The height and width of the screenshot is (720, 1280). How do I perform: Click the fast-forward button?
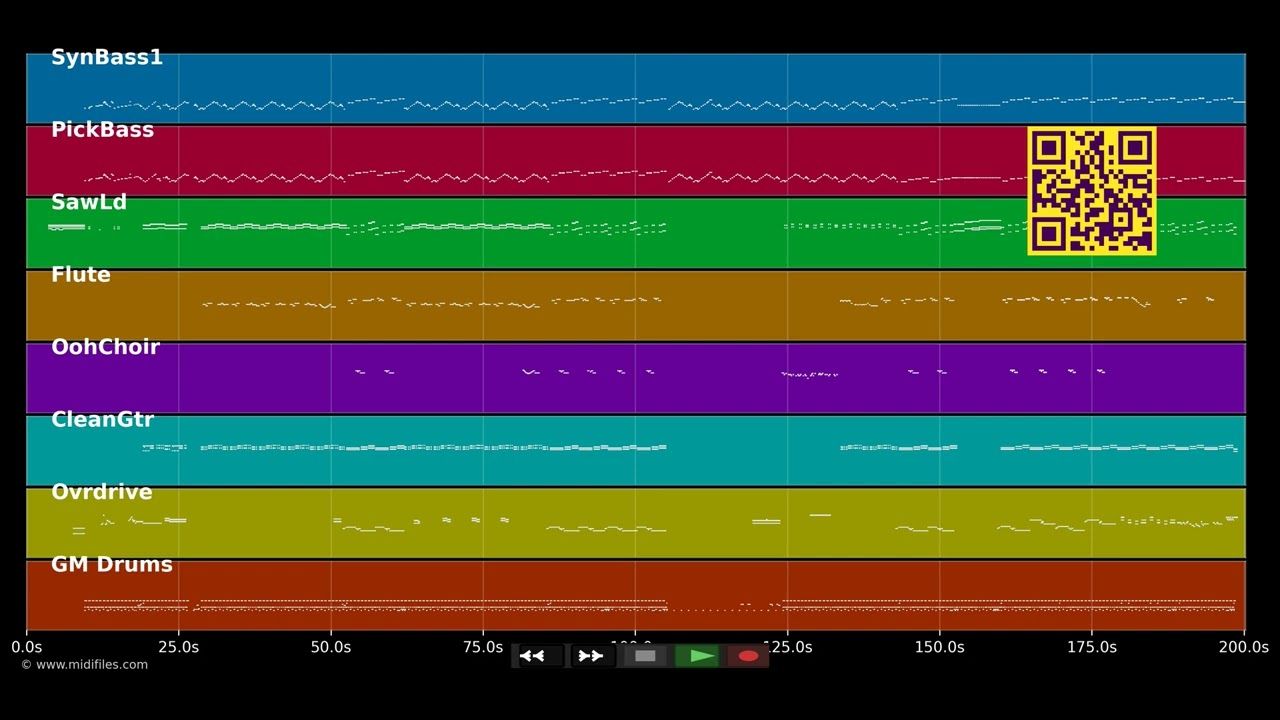[x=592, y=656]
